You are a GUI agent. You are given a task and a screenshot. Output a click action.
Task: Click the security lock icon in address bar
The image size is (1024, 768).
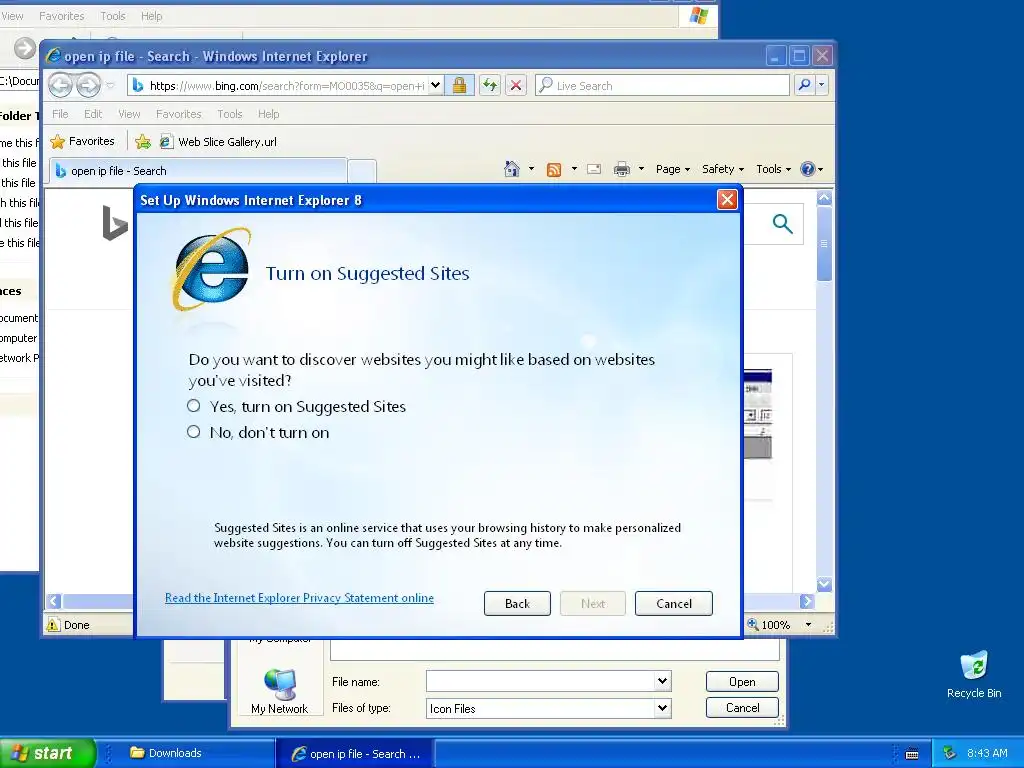459,86
